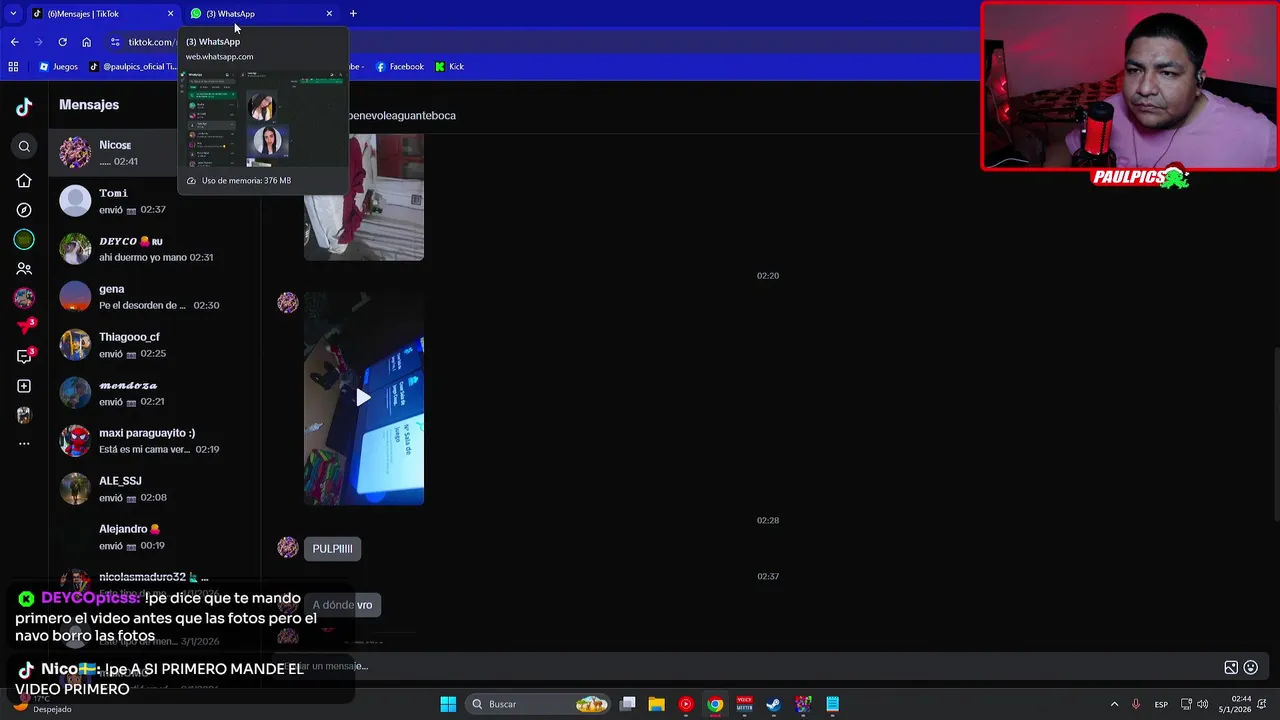Open the volume icon in system tray
This screenshot has width=1280, height=720.
coord(1202,704)
